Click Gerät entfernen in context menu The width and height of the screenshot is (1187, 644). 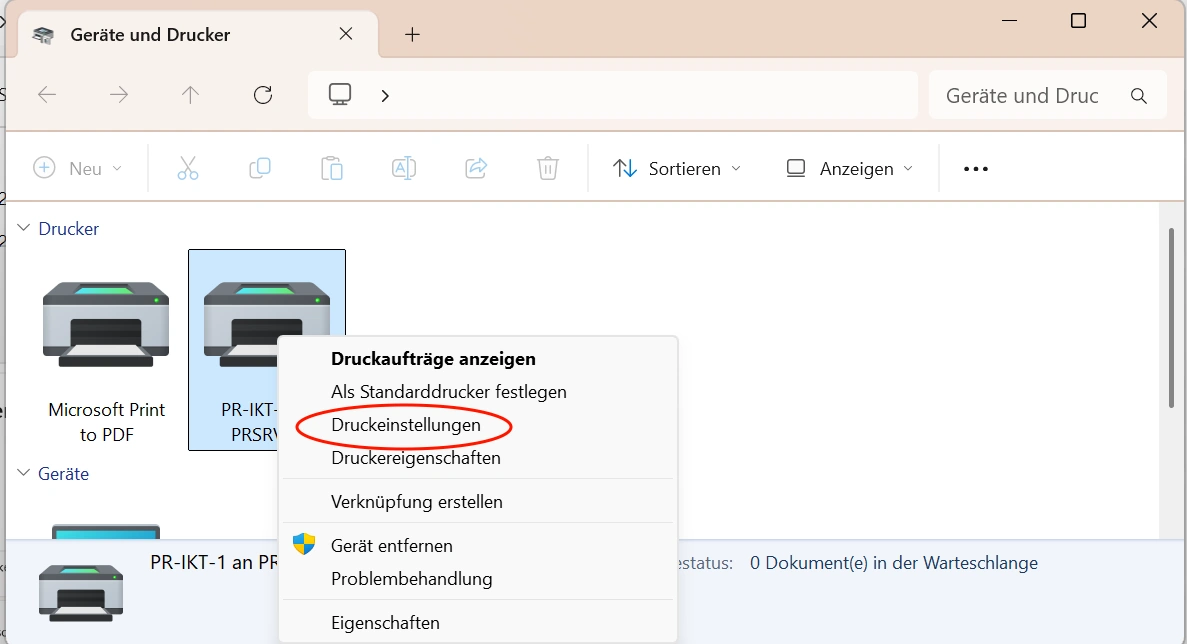coord(391,546)
